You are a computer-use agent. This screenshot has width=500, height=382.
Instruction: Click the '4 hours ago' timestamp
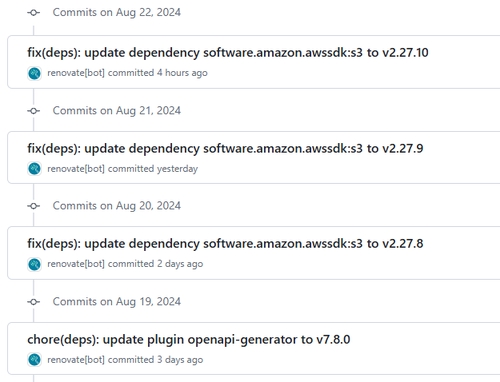pos(182,73)
